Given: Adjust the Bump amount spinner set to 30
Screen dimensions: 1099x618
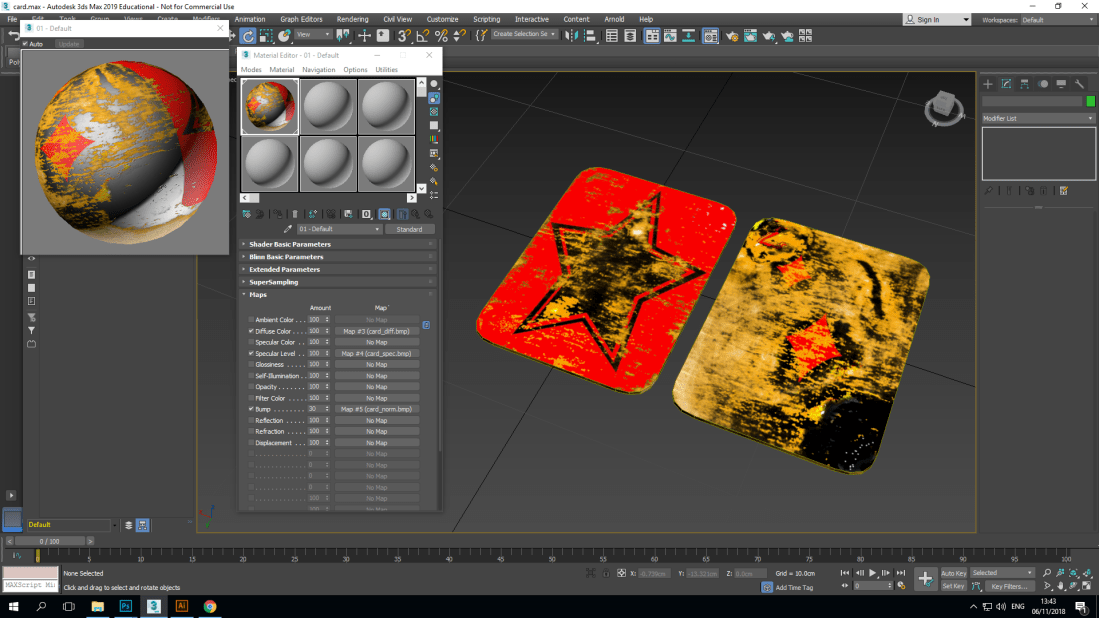Looking at the screenshot, I should point(328,409).
